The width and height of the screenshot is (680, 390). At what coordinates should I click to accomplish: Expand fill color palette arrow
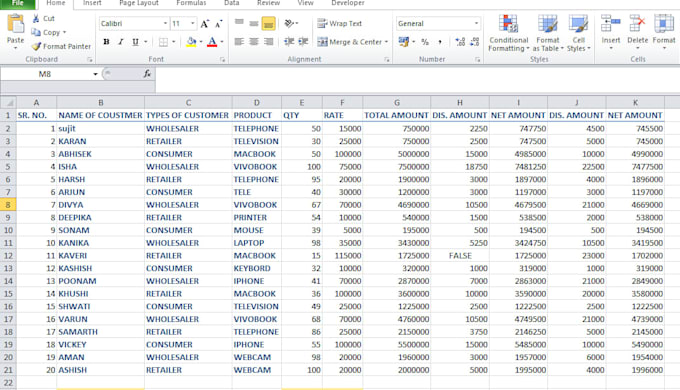click(201, 42)
